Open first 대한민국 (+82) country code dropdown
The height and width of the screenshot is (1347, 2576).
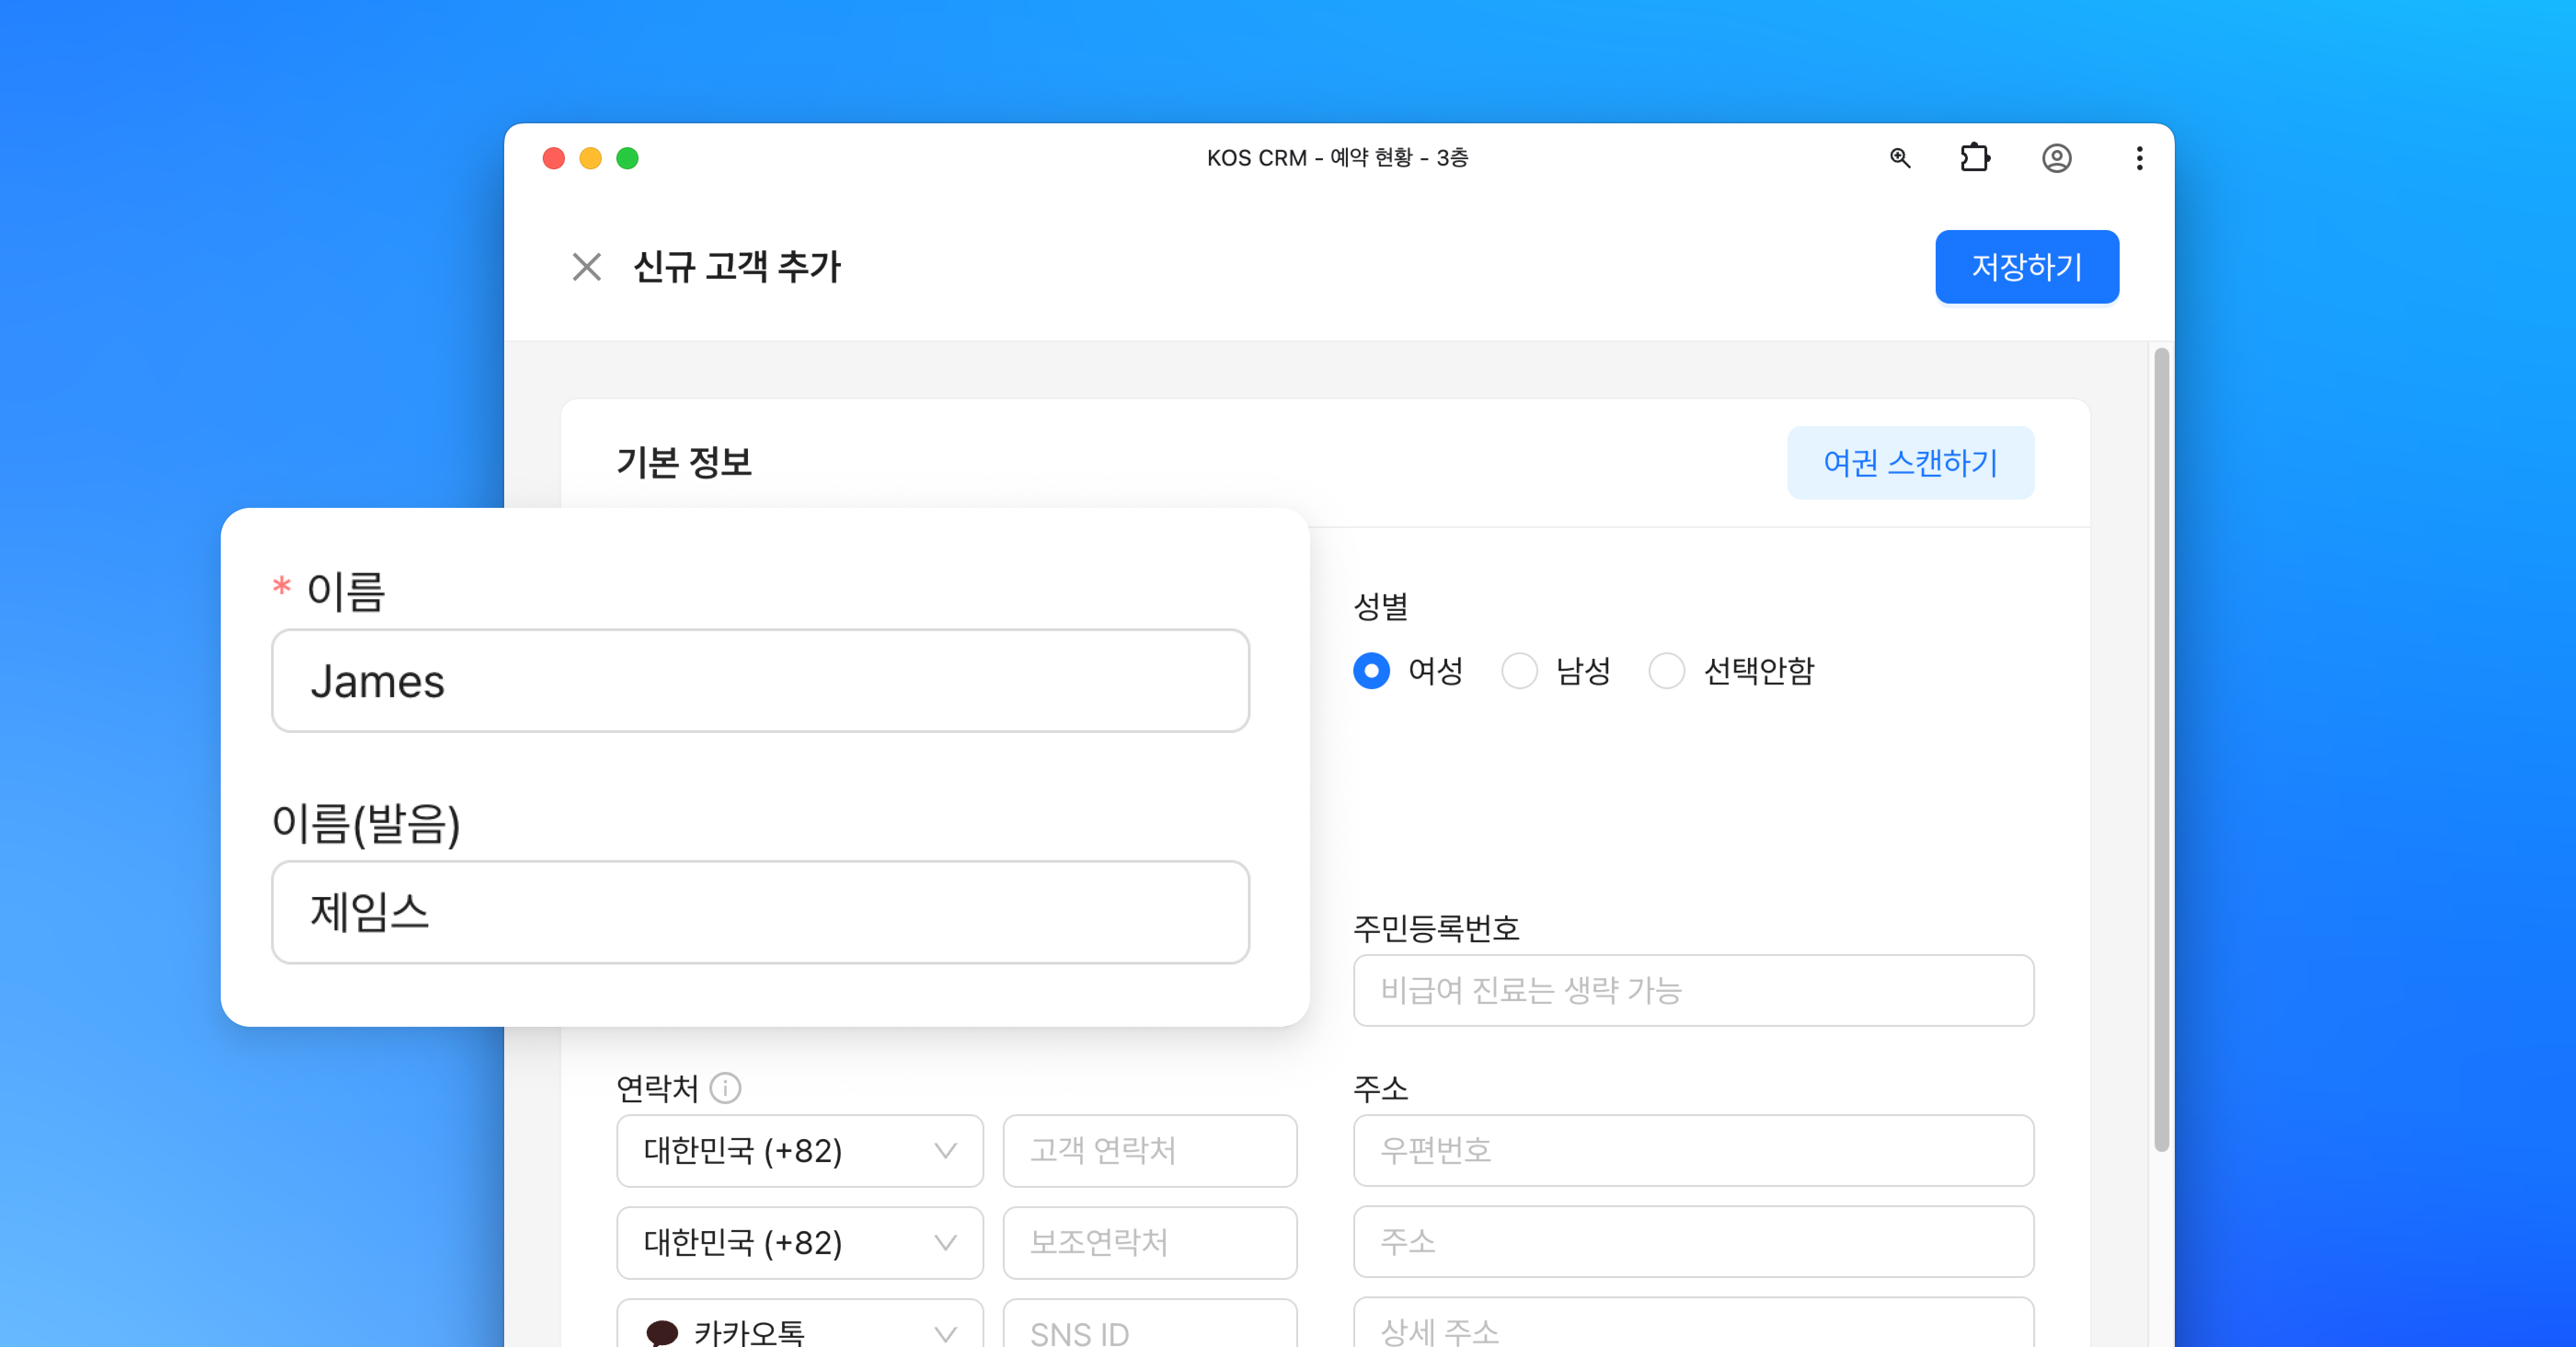pyautogui.click(x=799, y=1150)
